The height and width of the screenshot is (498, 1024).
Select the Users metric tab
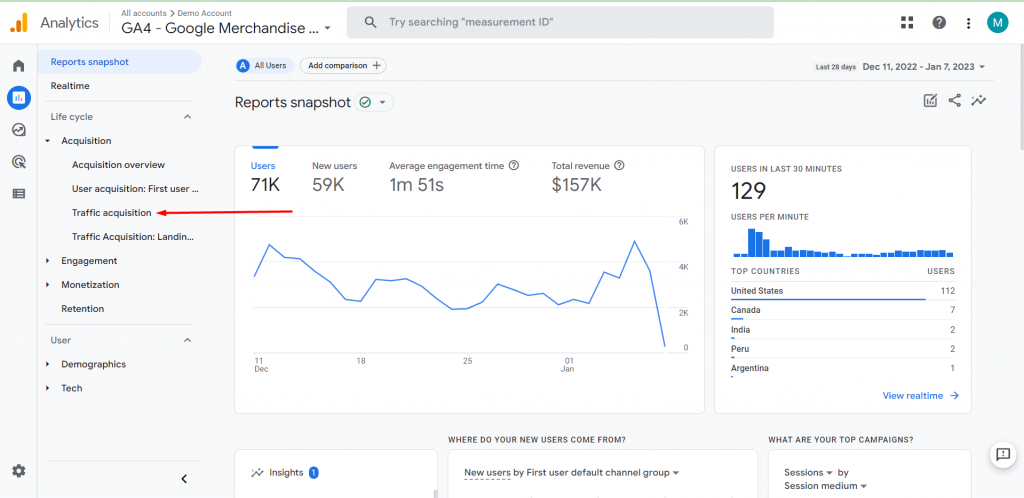265,176
